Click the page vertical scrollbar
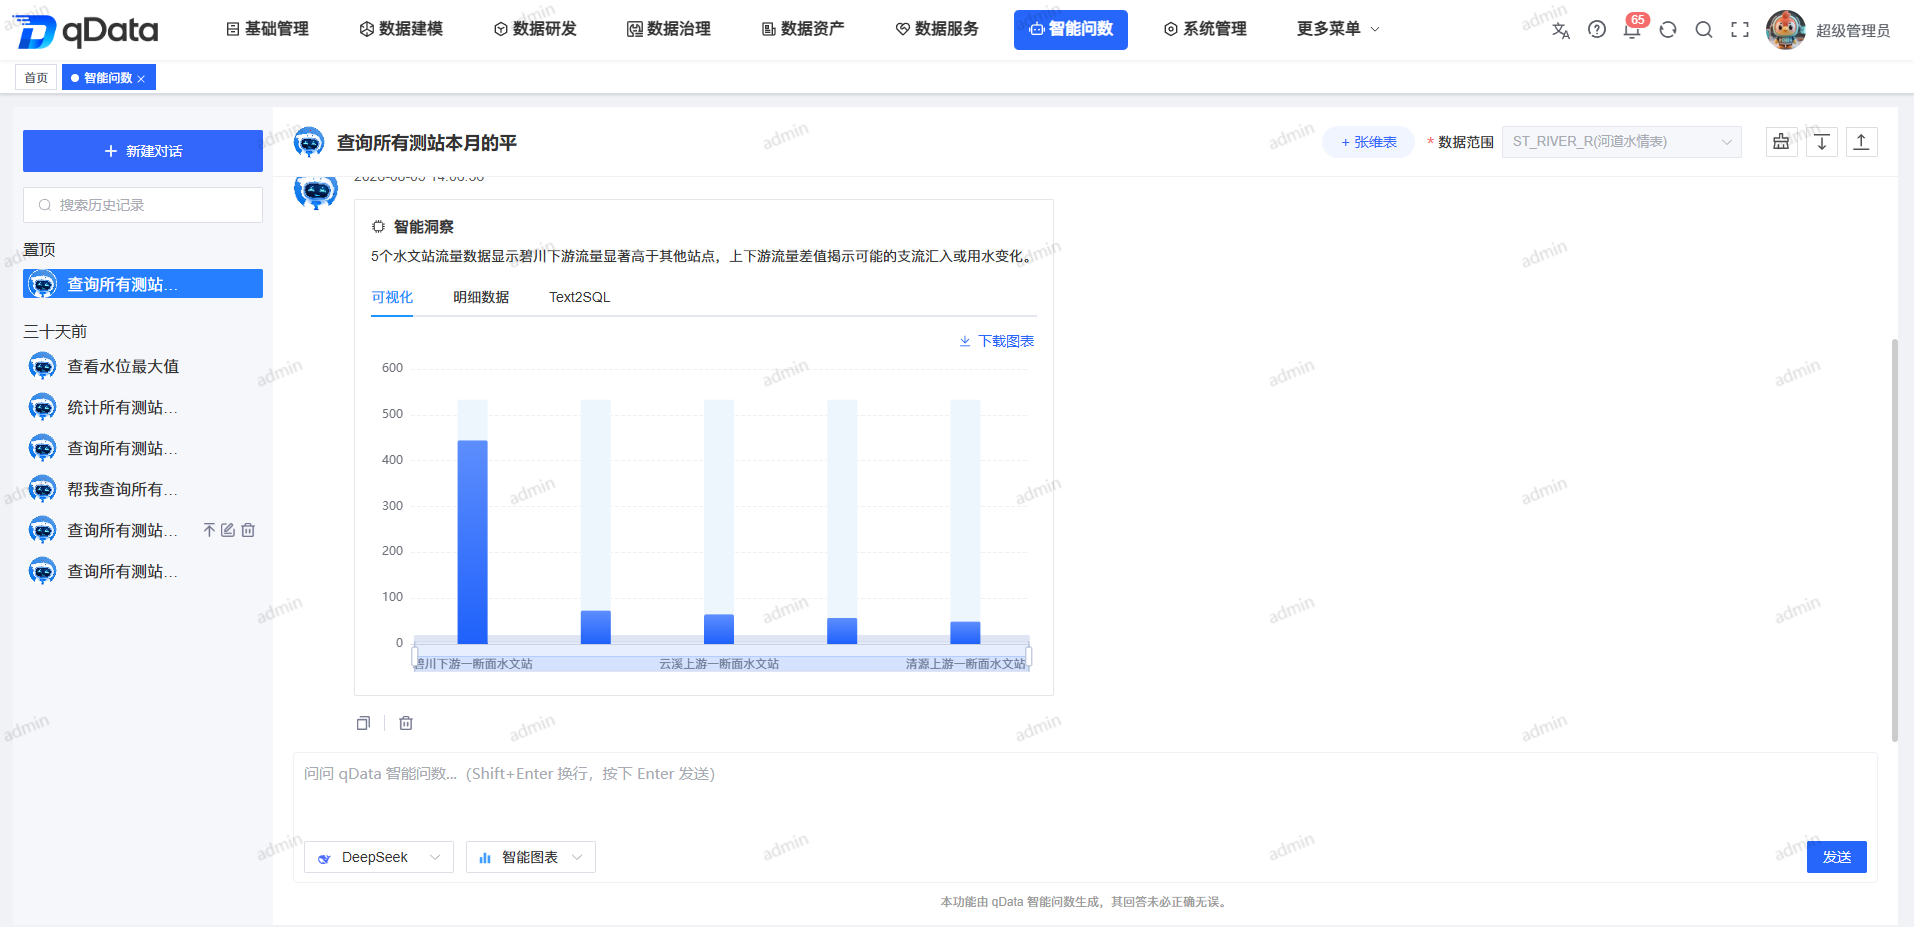Image resolution: width=1914 pixels, height=927 pixels. coord(1894,540)
